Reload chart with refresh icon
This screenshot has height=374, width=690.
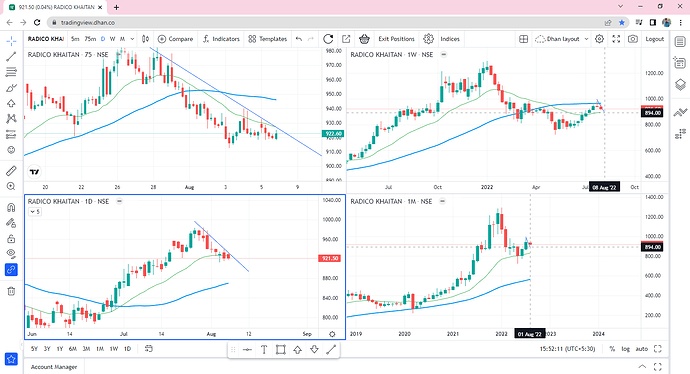tap(328, 39)
